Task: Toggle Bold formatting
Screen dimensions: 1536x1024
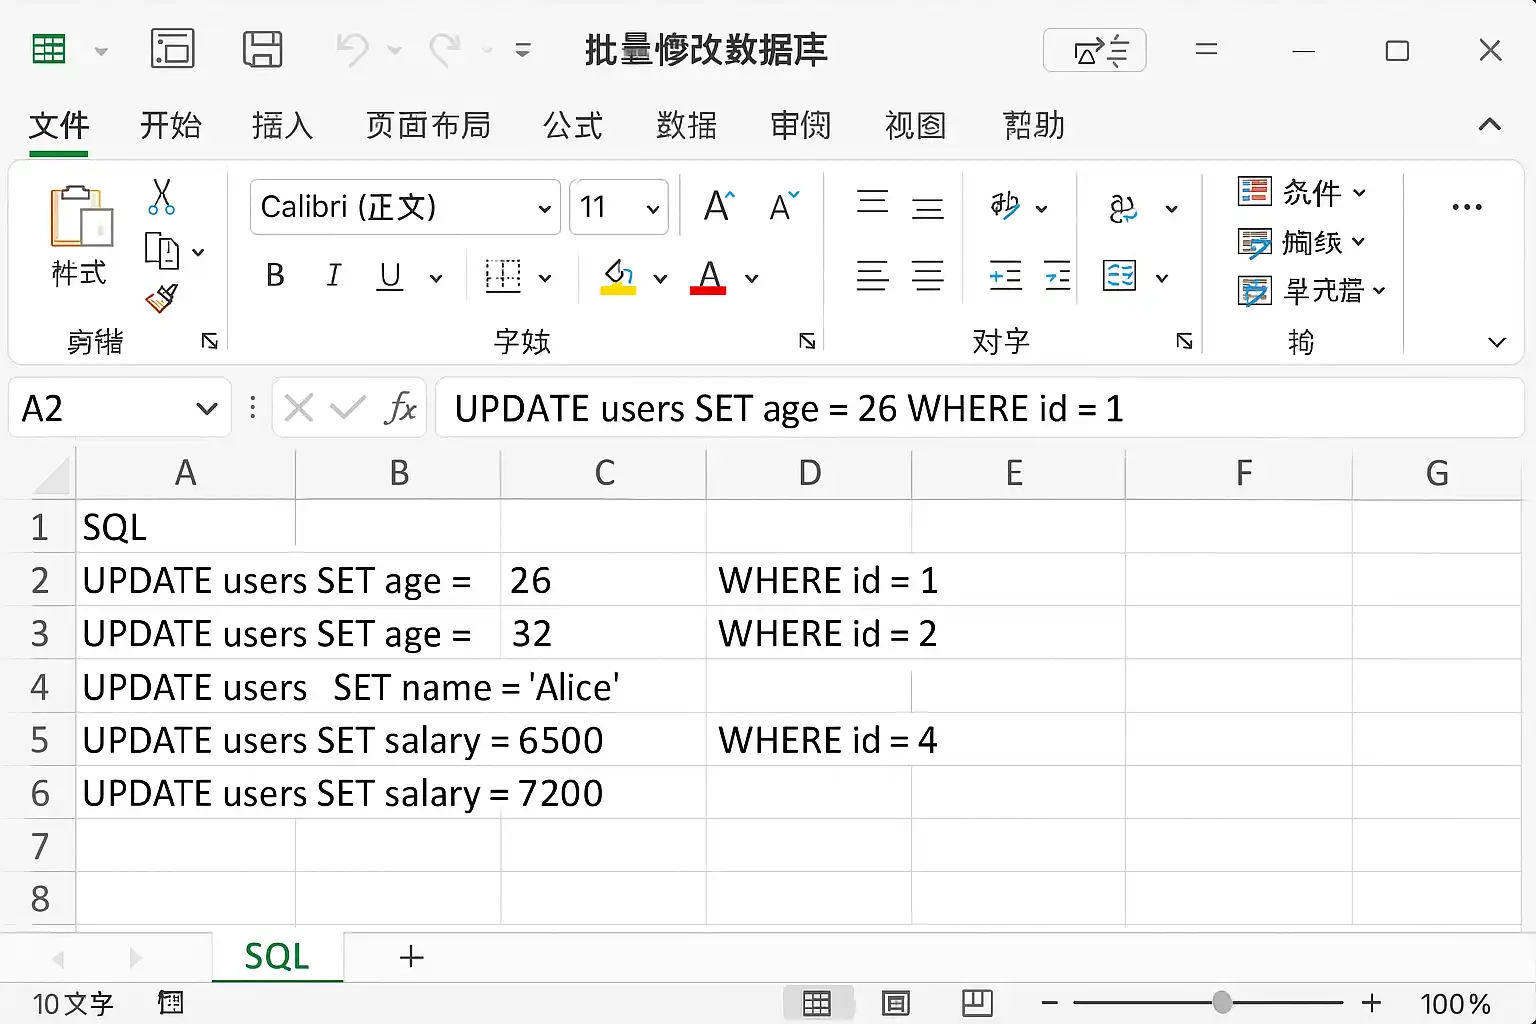Action: click(x=275, y=275)
